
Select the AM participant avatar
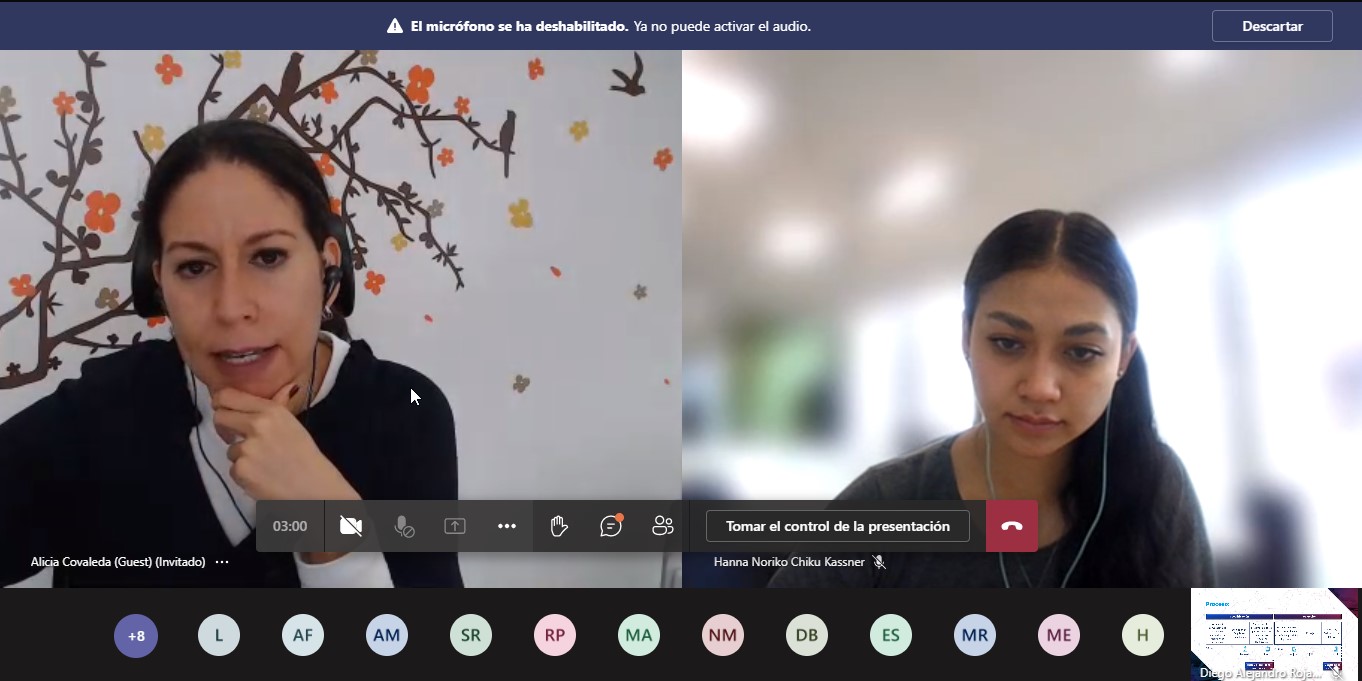point(387,635)
